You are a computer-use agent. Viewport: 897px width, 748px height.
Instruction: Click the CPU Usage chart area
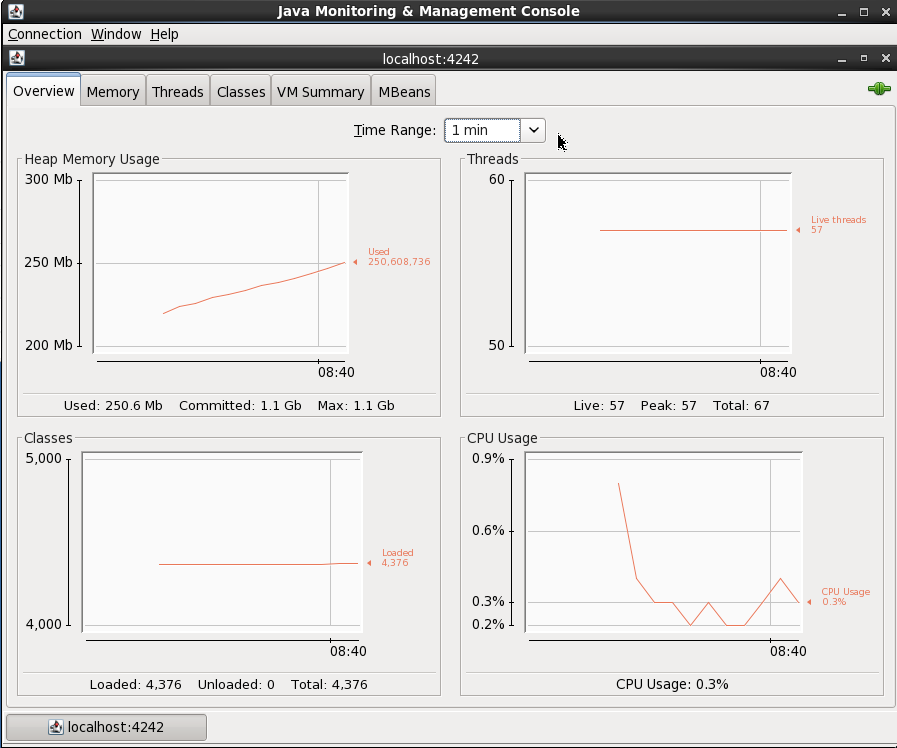[x=662, y=543]
